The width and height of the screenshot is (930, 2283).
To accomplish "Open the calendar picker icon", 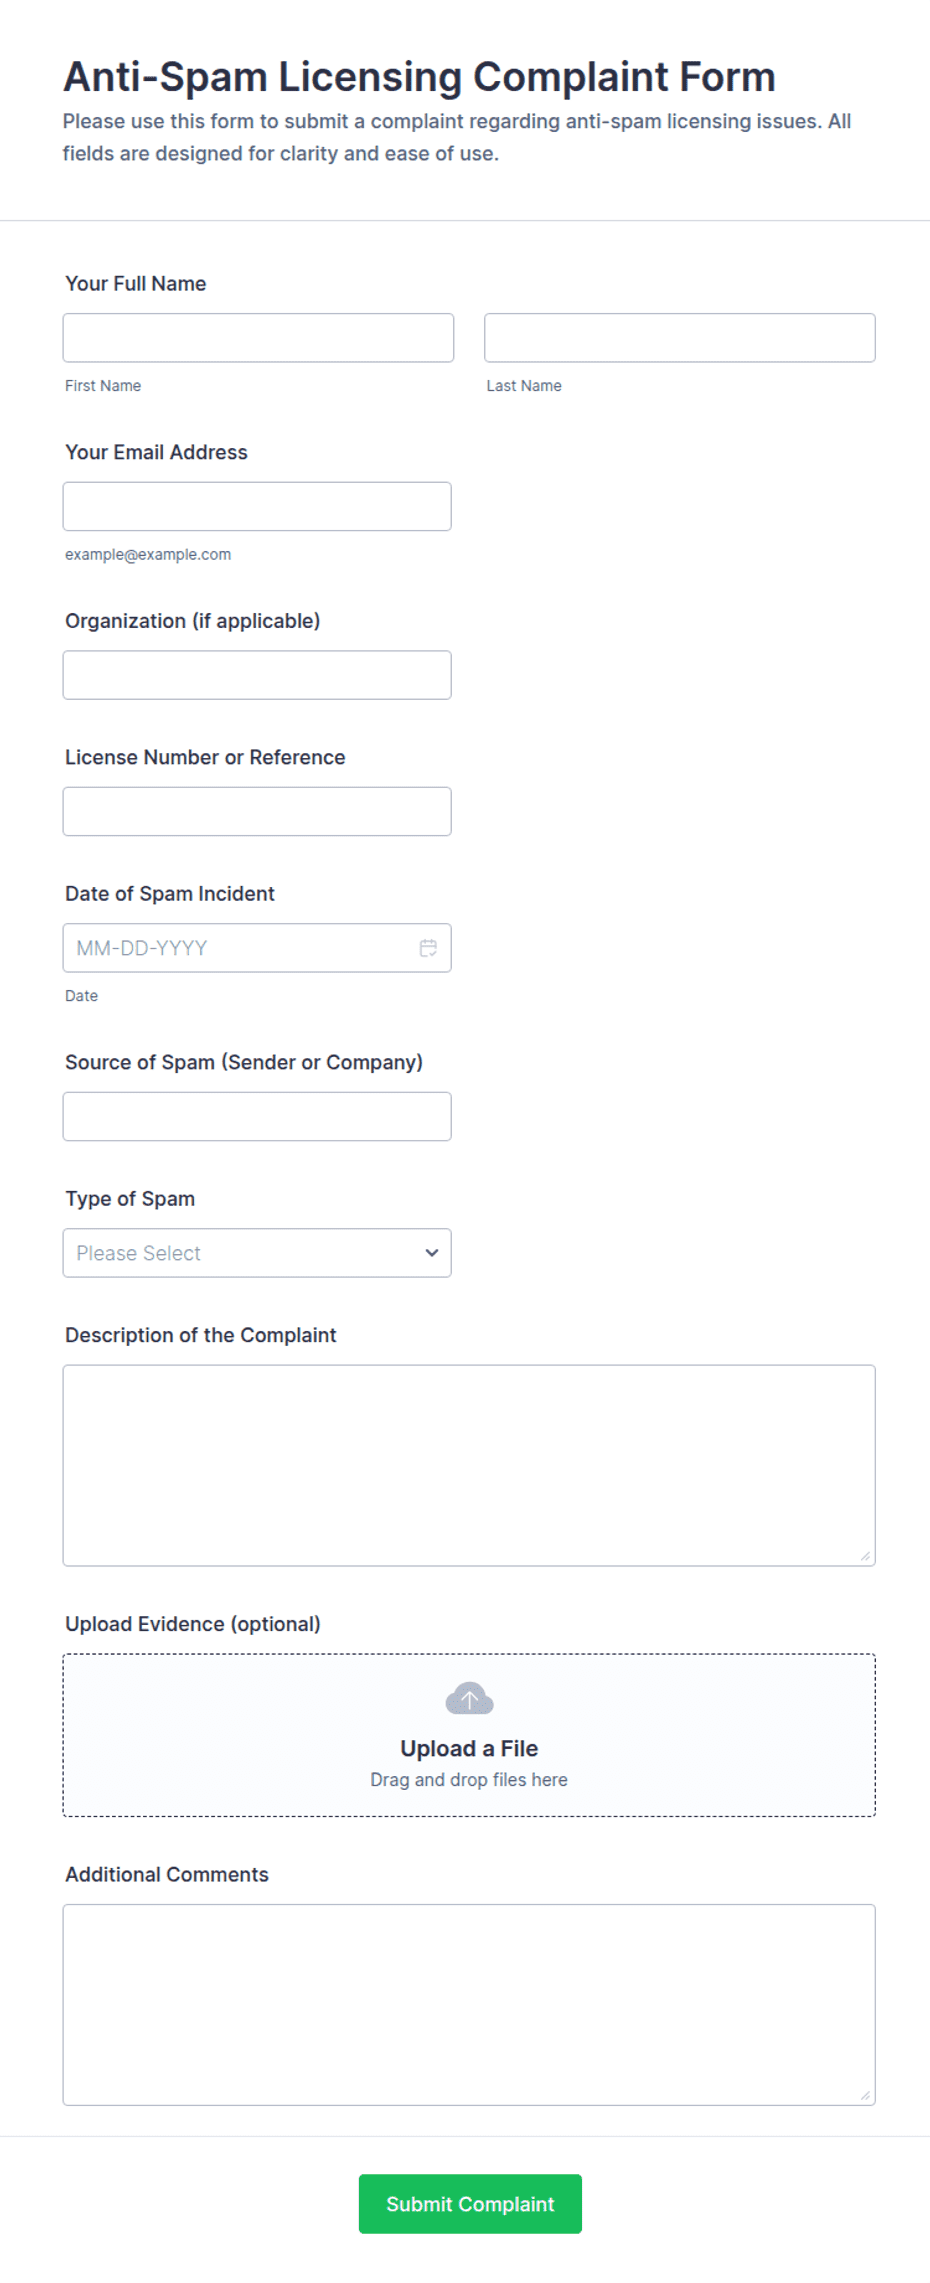I will [x=428, y=948].
